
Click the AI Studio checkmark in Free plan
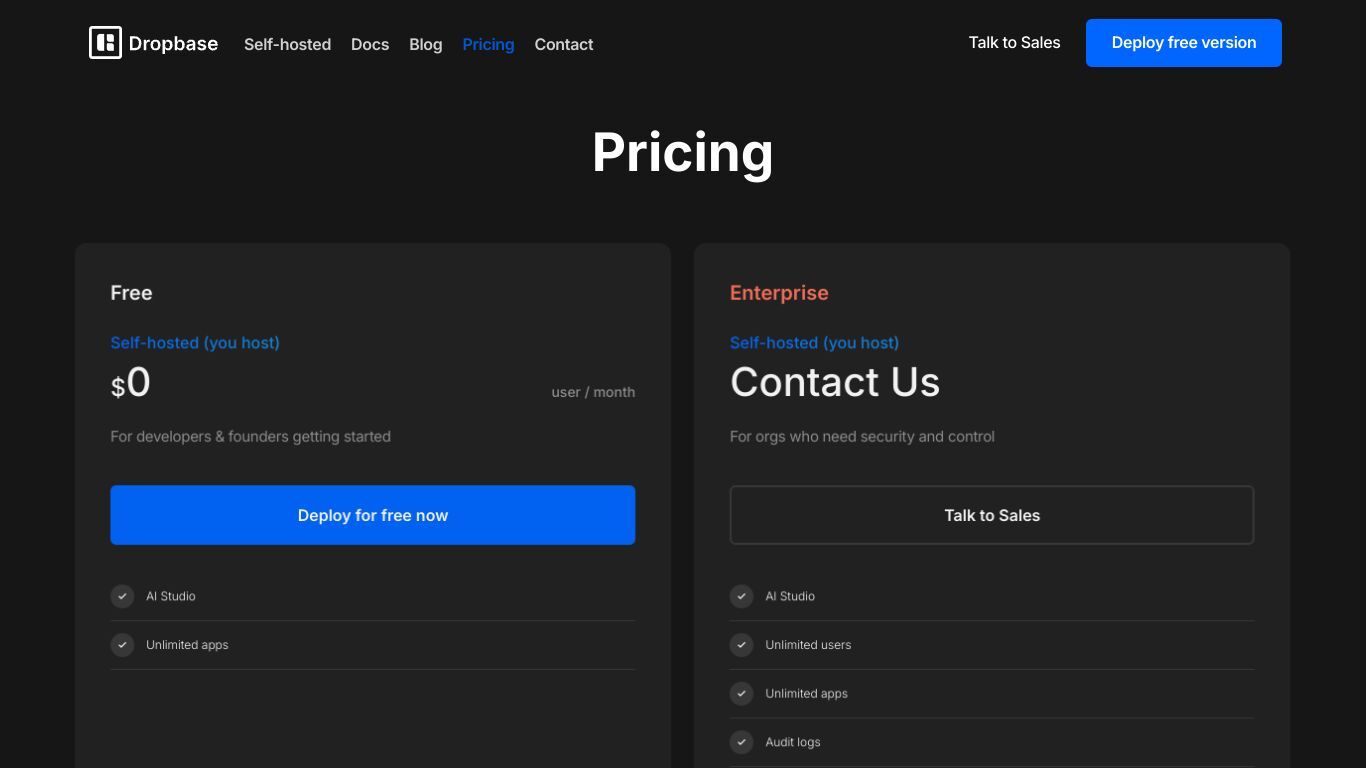click(x=122, y=596)
